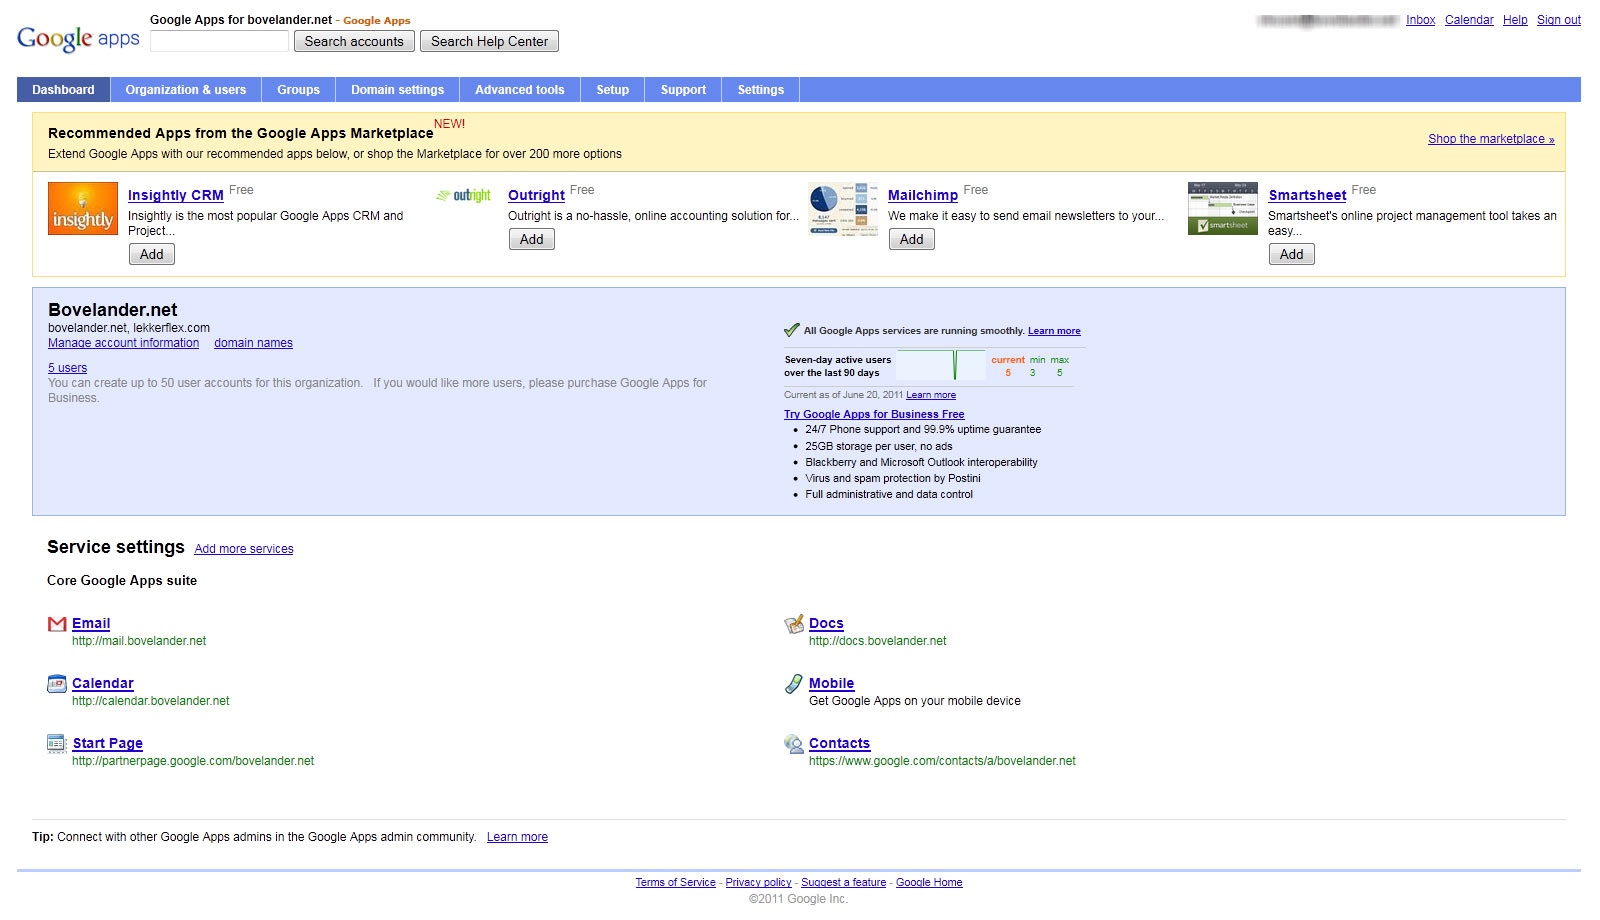
Task: Click Learn more beside Current as of date
Action: click(931, 395)
